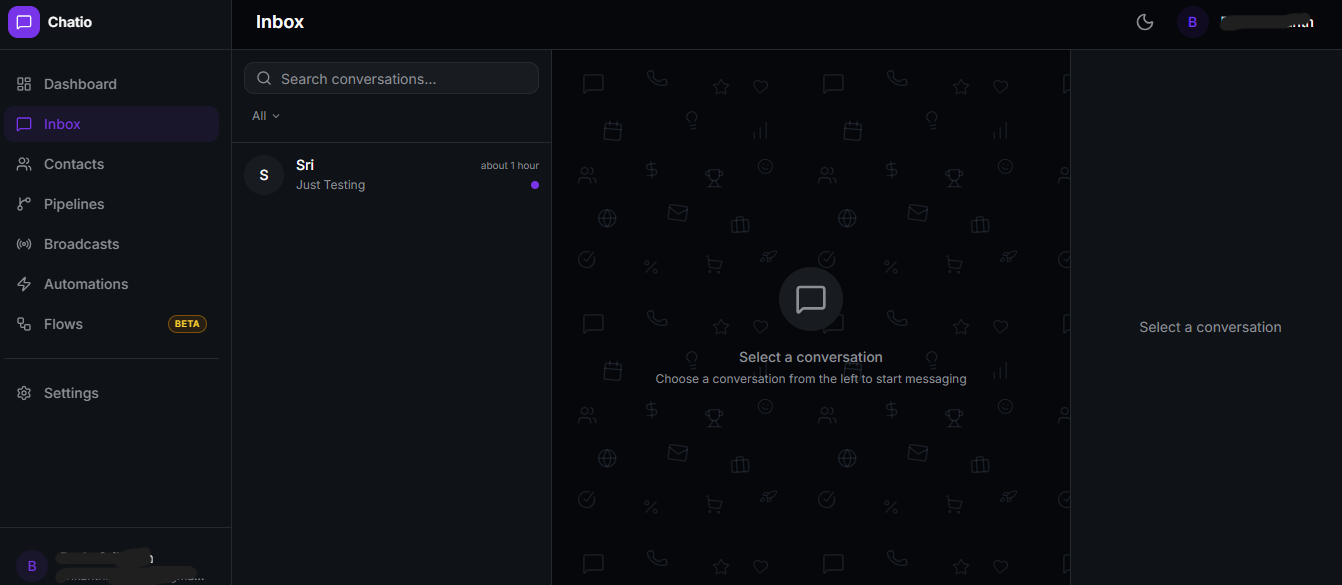Select Inbox in the sidebar

111,124
